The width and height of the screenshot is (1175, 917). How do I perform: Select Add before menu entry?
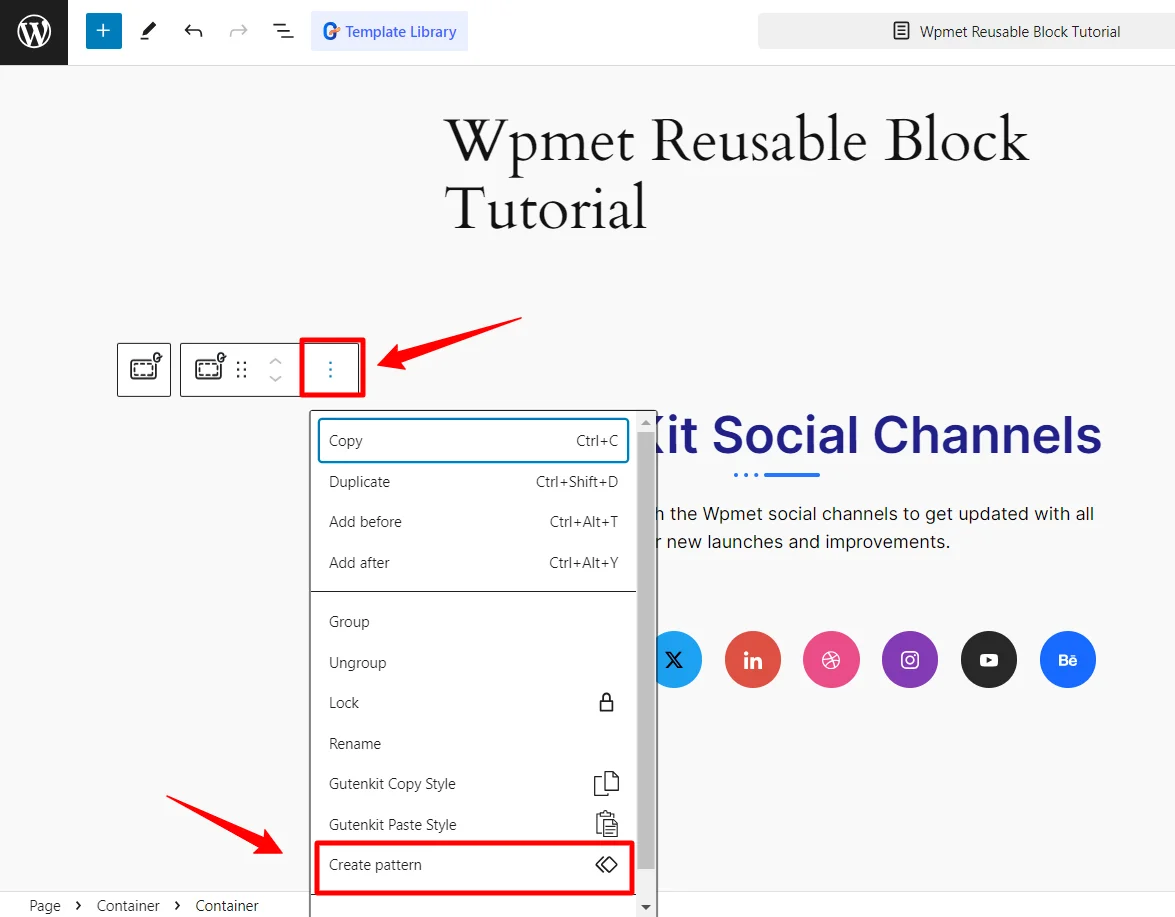473,522
